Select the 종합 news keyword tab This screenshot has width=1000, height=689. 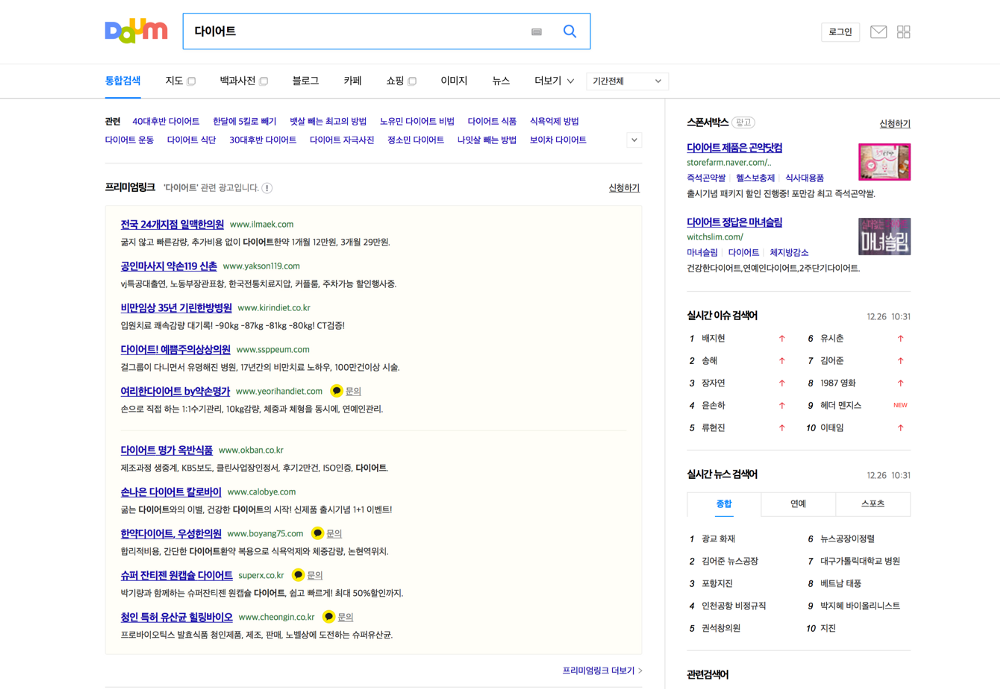pos(724,504)
